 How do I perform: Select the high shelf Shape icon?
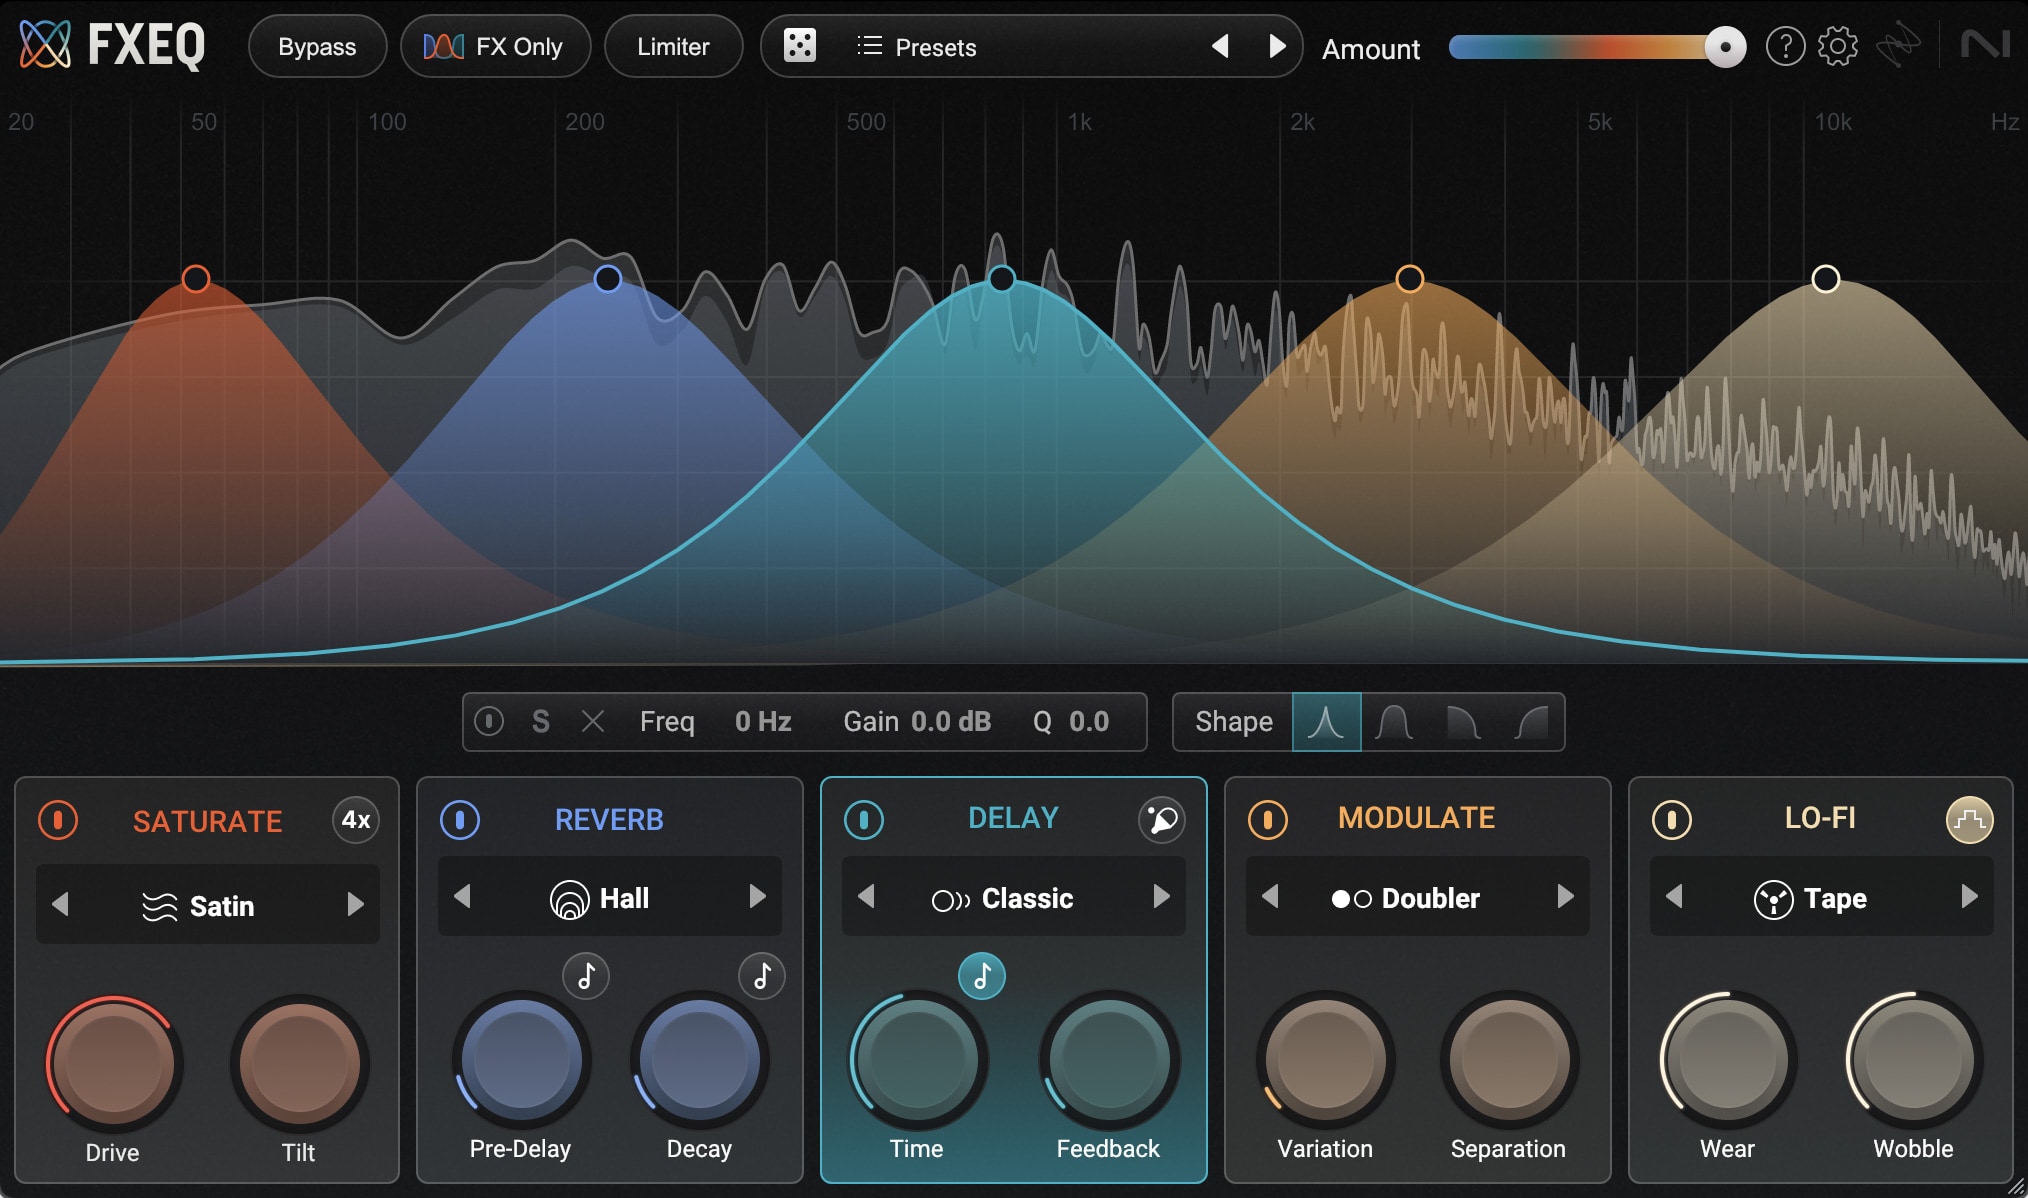point(1531,722)
